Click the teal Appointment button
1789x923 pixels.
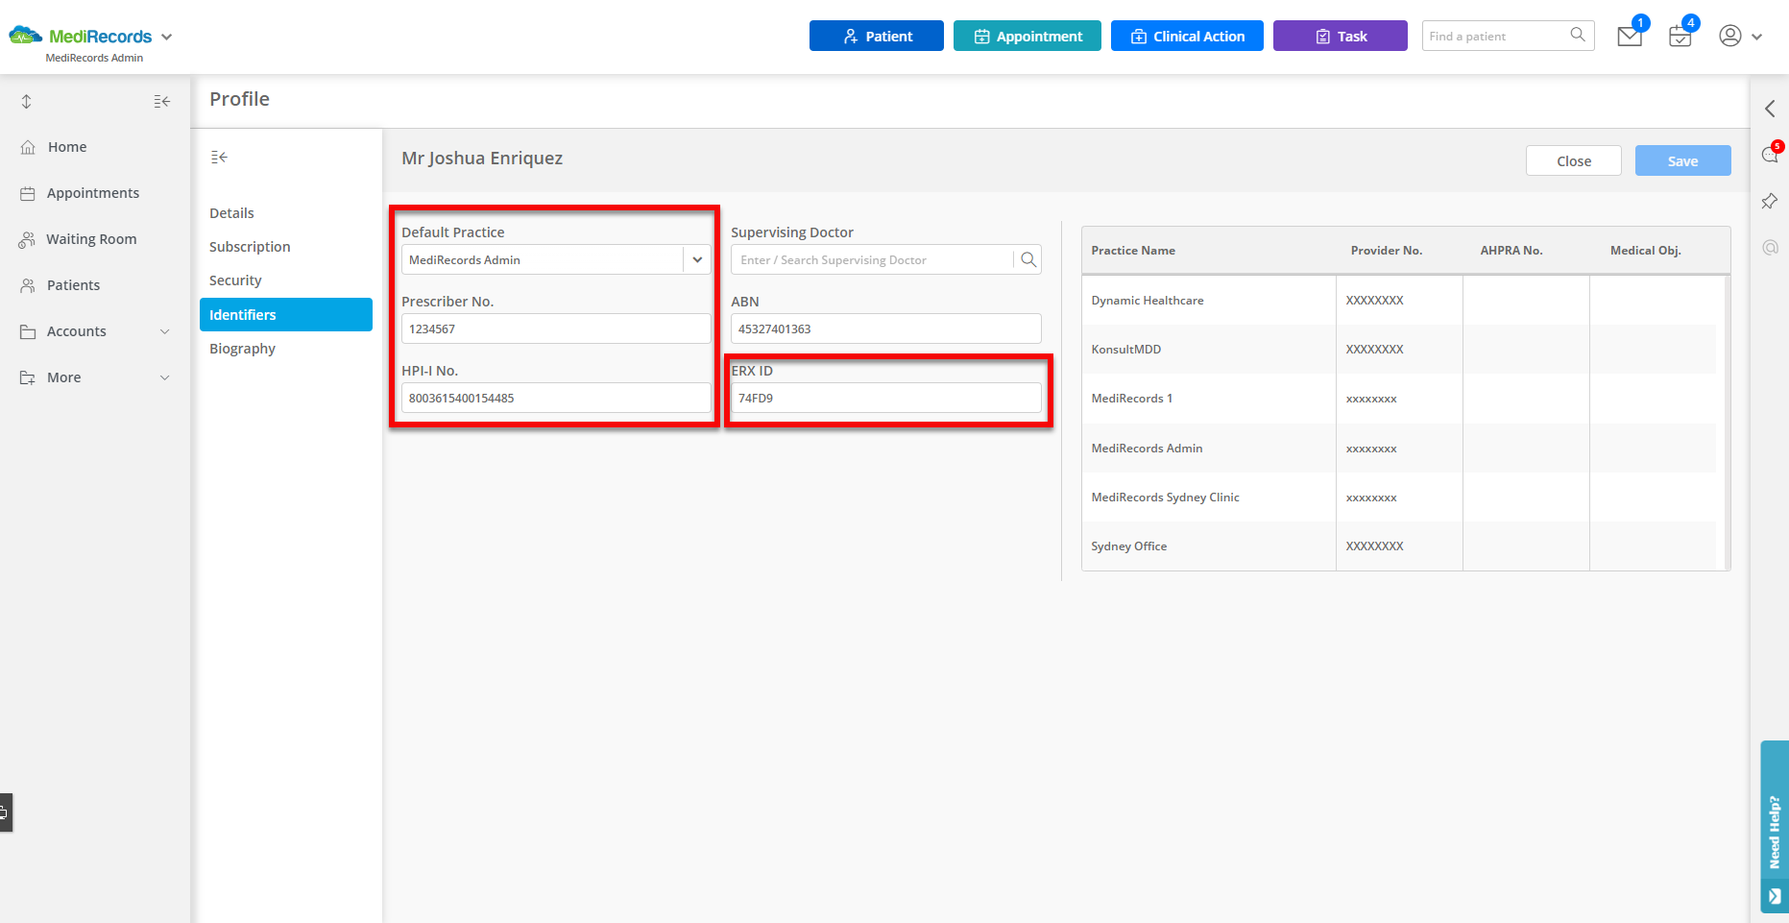coord(1027,36)
